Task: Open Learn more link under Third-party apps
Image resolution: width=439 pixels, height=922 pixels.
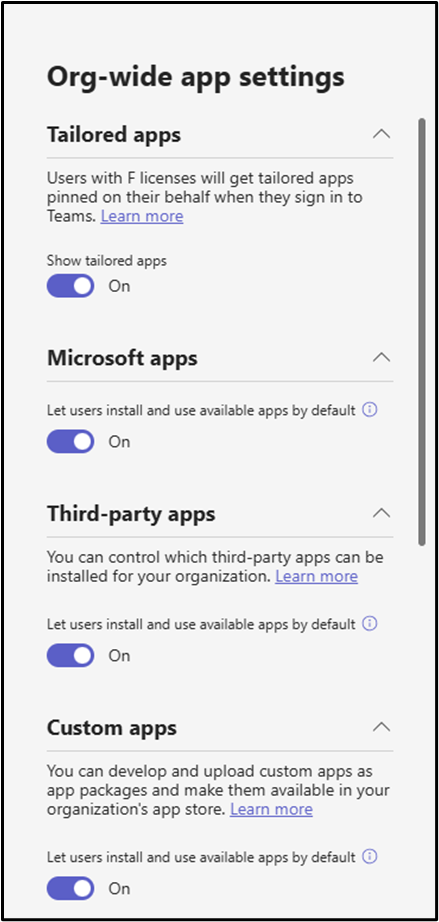Action: [316, 576]
